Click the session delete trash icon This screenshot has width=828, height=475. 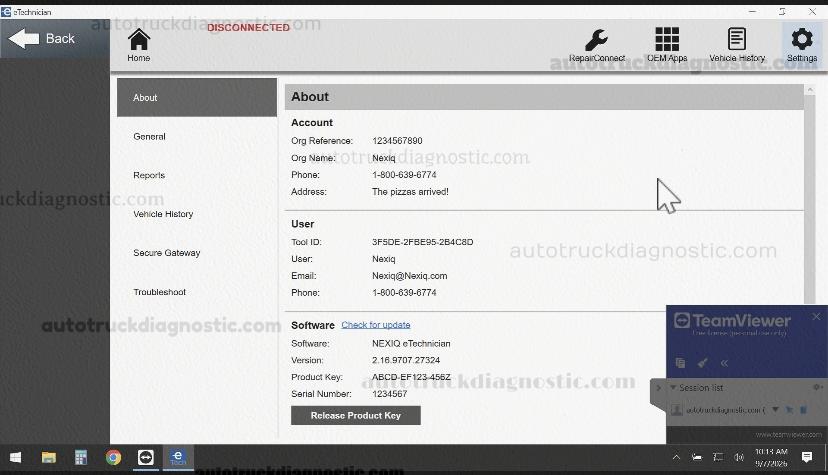coord(803,410)
